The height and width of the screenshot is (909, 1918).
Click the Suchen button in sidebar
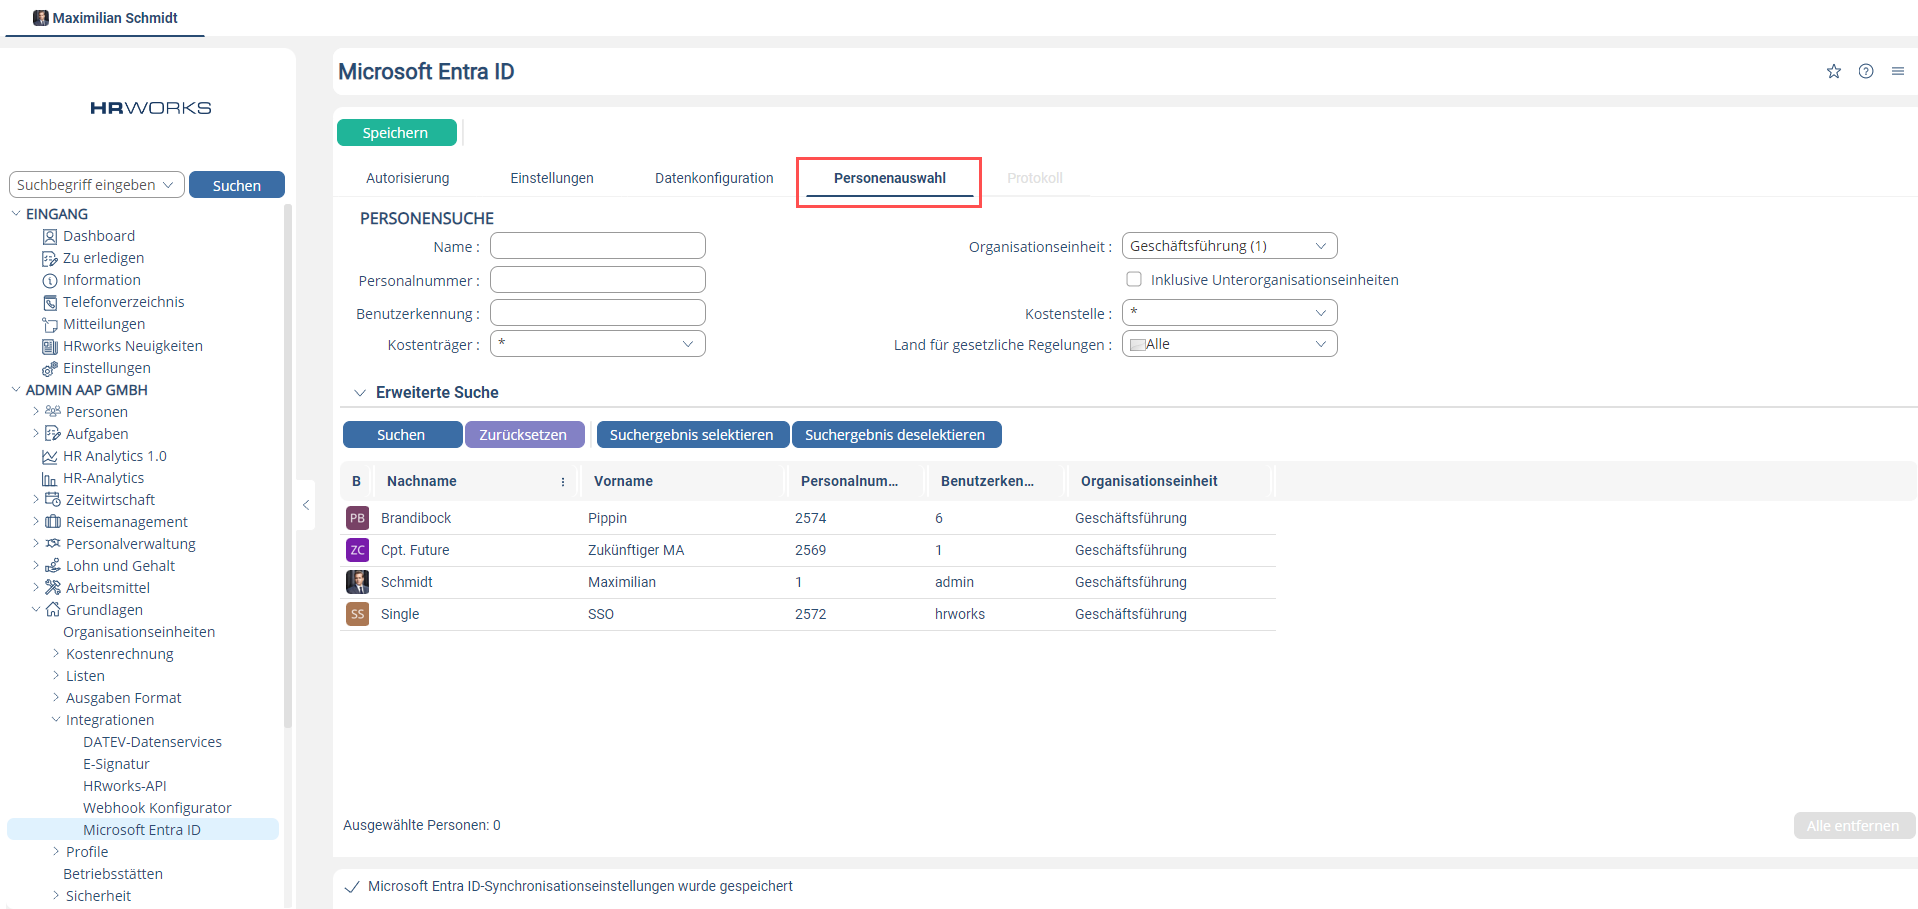tap(237, 185)
